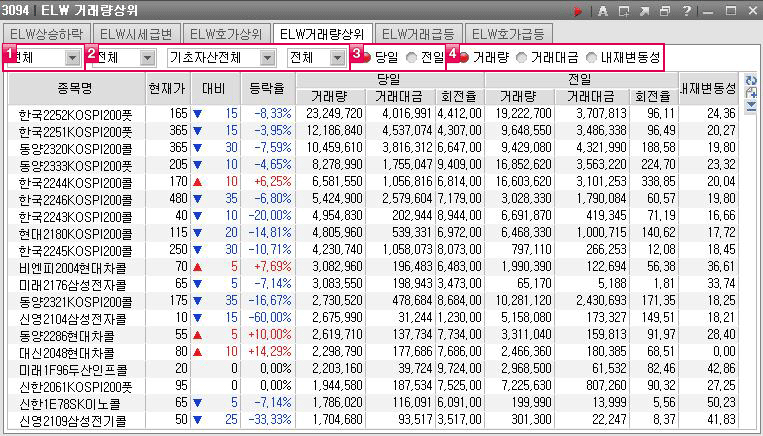This screenshot has width=763, height=436.
Task: Click the red arrow icon in title bar
Action: 578,11
